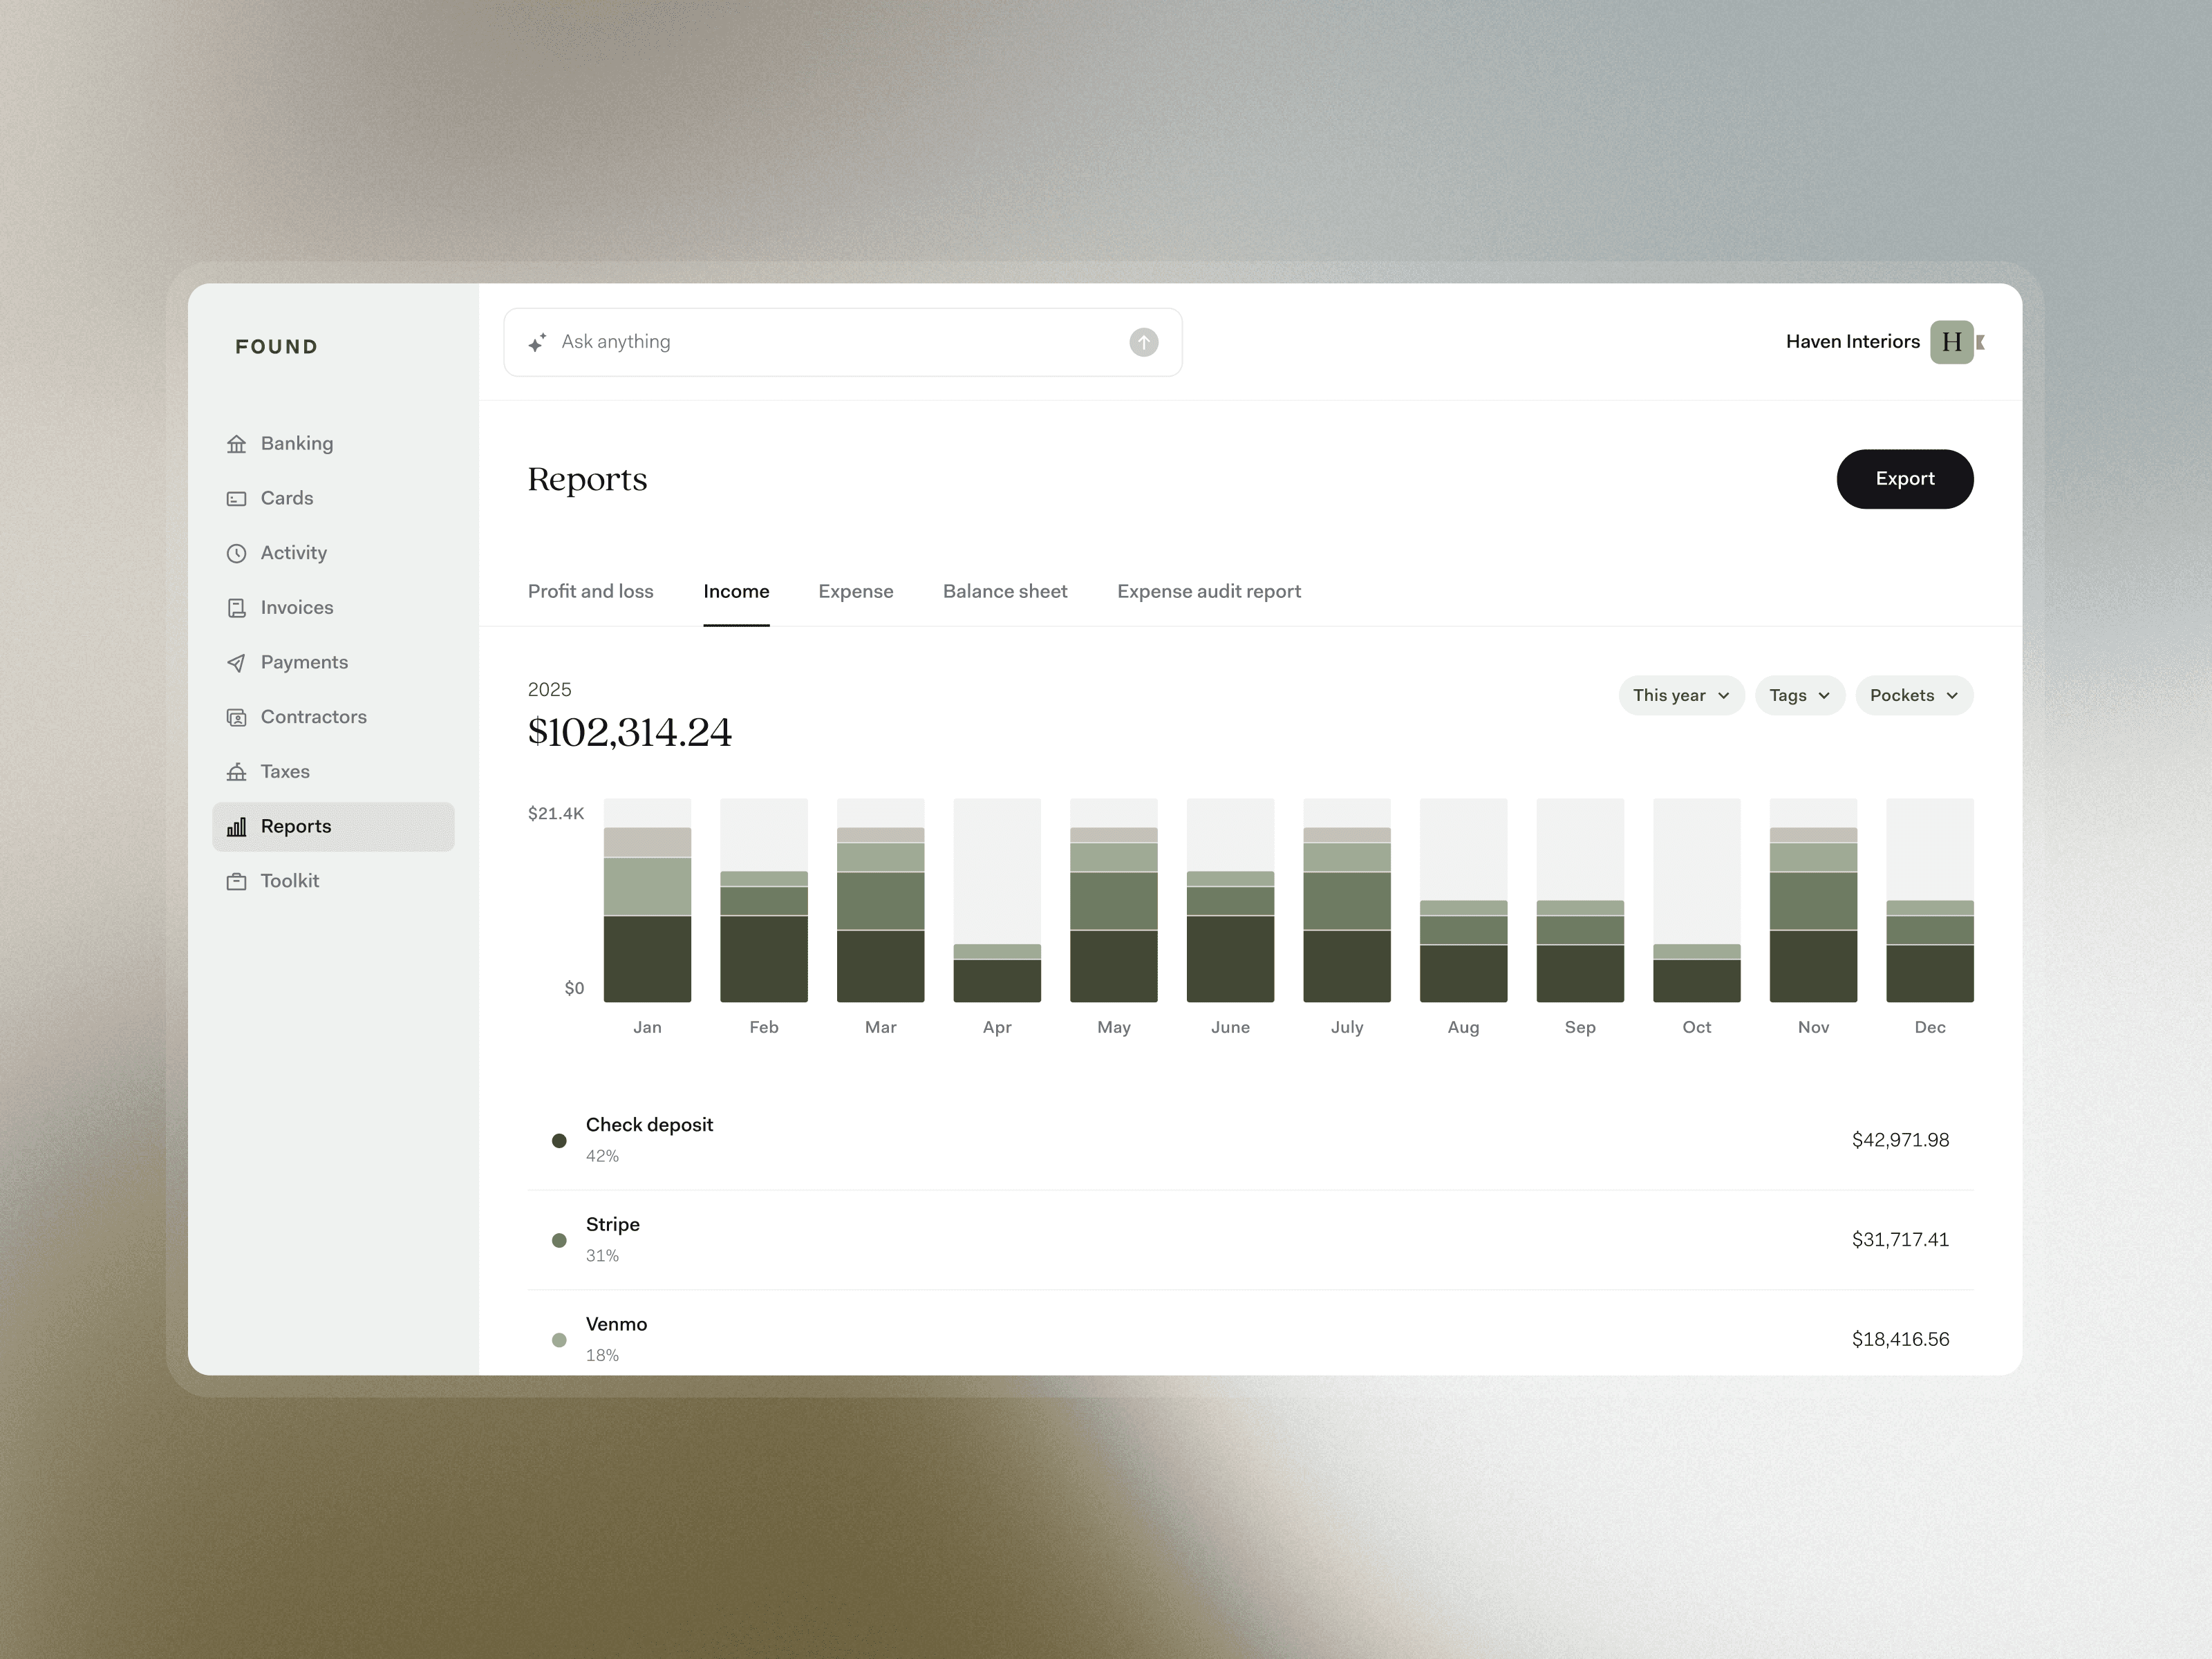Screen dimensions: 2212x1659
Task: Click the Toolkit briefcase icon
Action: pyautogui.click(x=236, y=882)
